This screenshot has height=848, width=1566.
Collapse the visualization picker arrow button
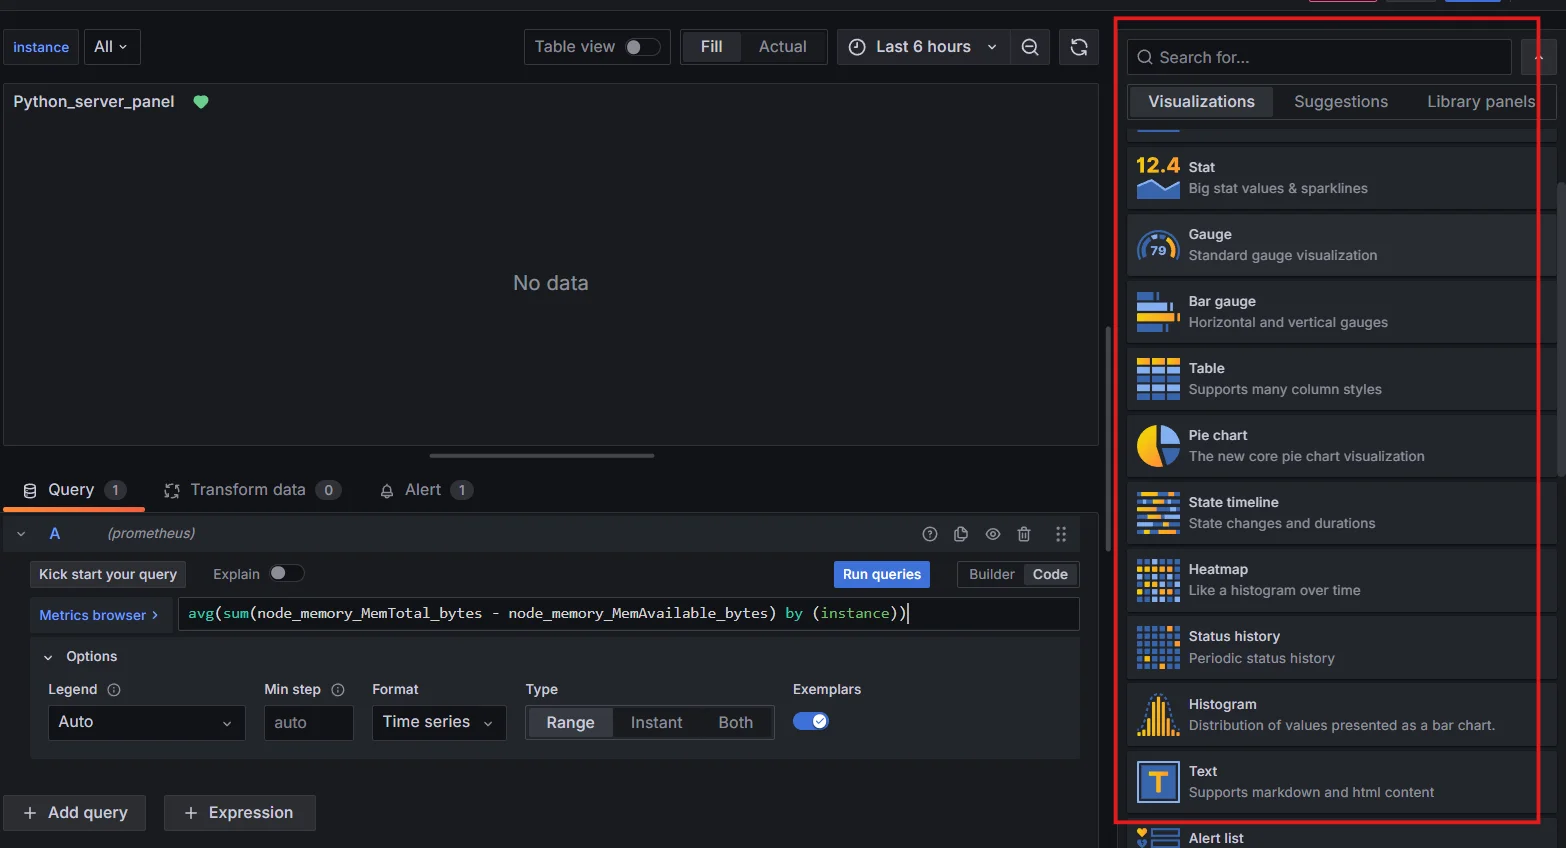tap(1539, 57)
